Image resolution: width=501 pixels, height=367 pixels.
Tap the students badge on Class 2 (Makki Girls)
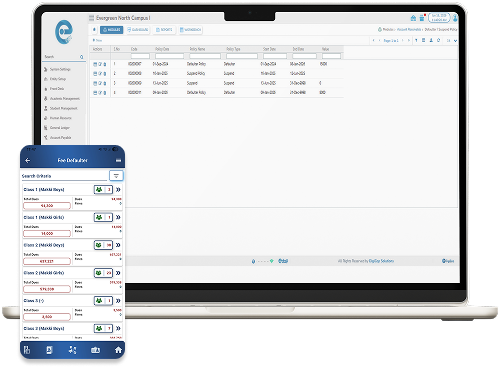(103, 273)
